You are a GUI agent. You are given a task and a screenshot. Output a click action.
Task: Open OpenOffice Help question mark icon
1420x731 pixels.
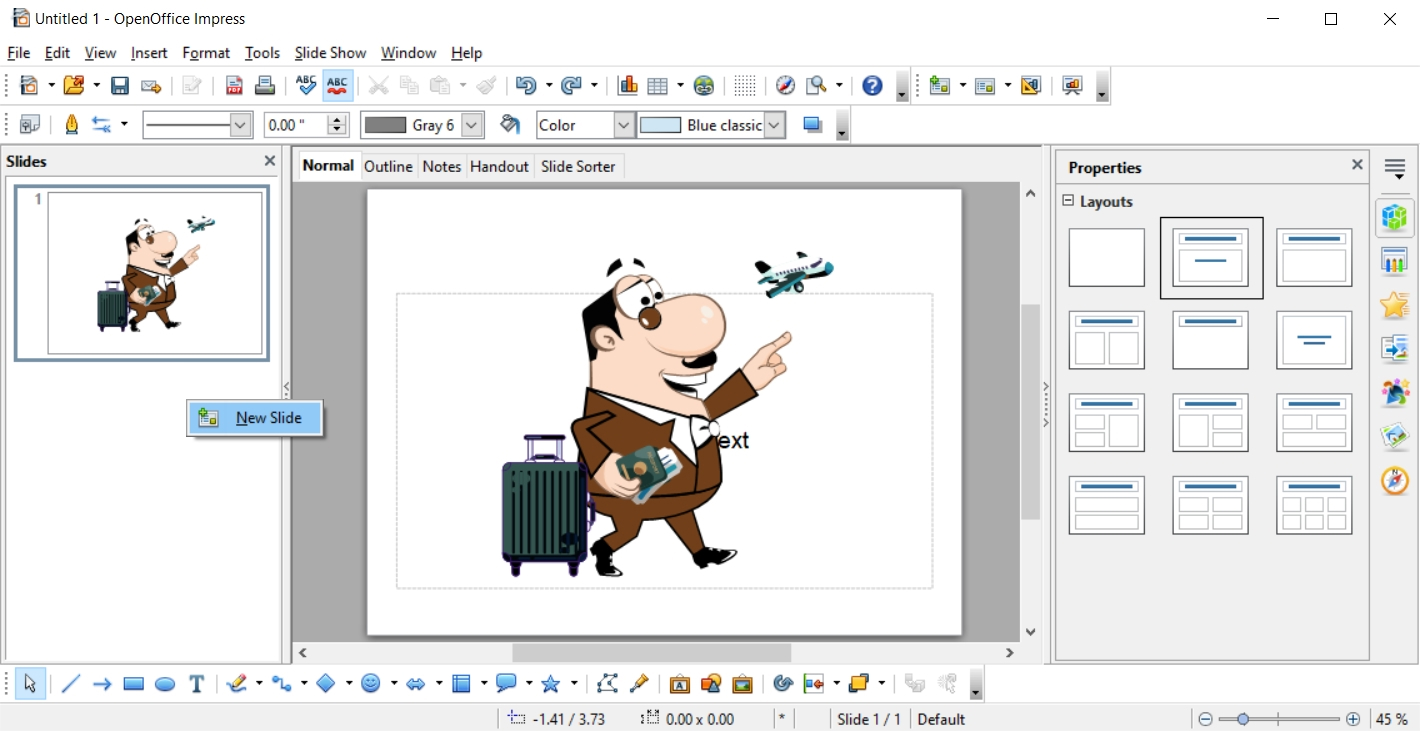point(872,86)
